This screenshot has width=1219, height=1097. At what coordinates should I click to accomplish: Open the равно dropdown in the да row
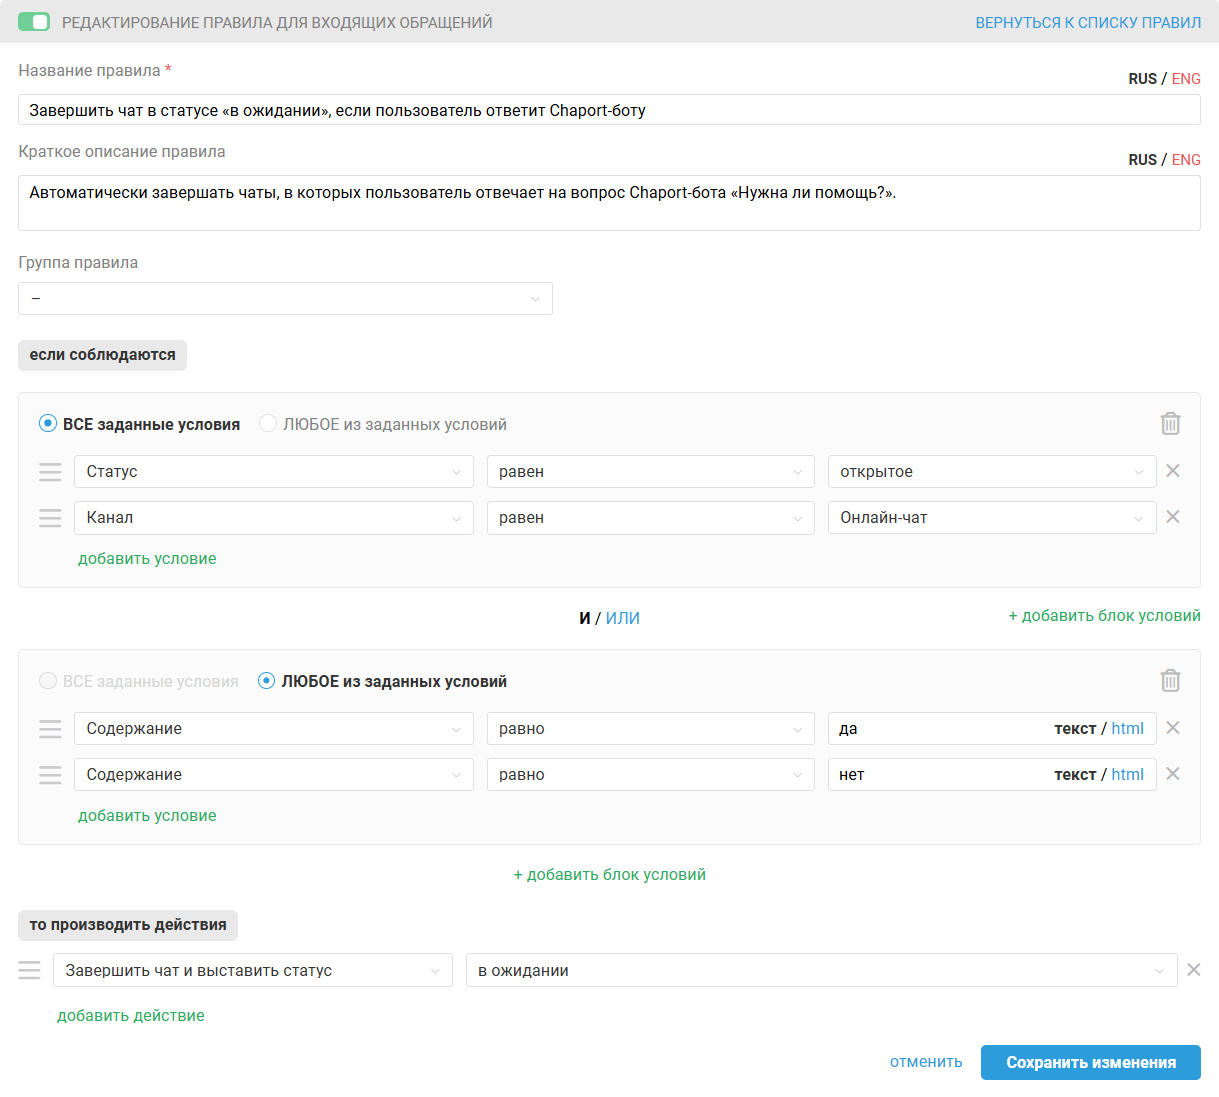[x=651, y=729]
